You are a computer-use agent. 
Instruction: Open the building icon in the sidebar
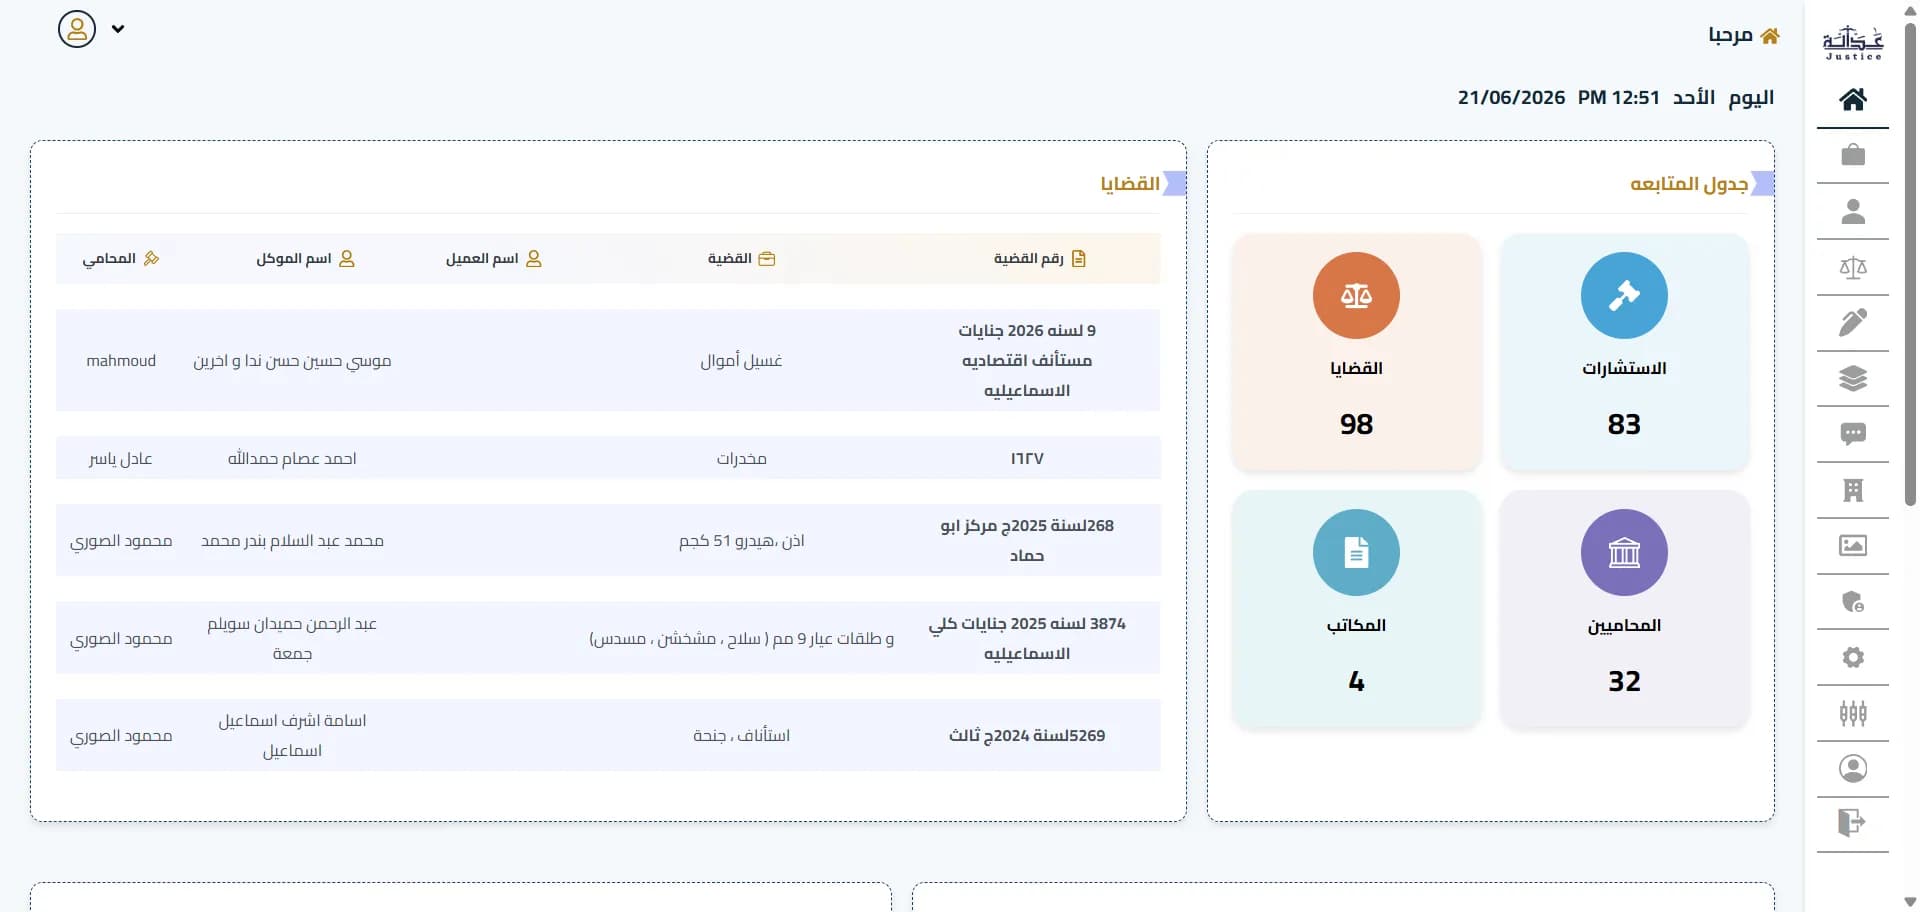[x=1853, y=490]
